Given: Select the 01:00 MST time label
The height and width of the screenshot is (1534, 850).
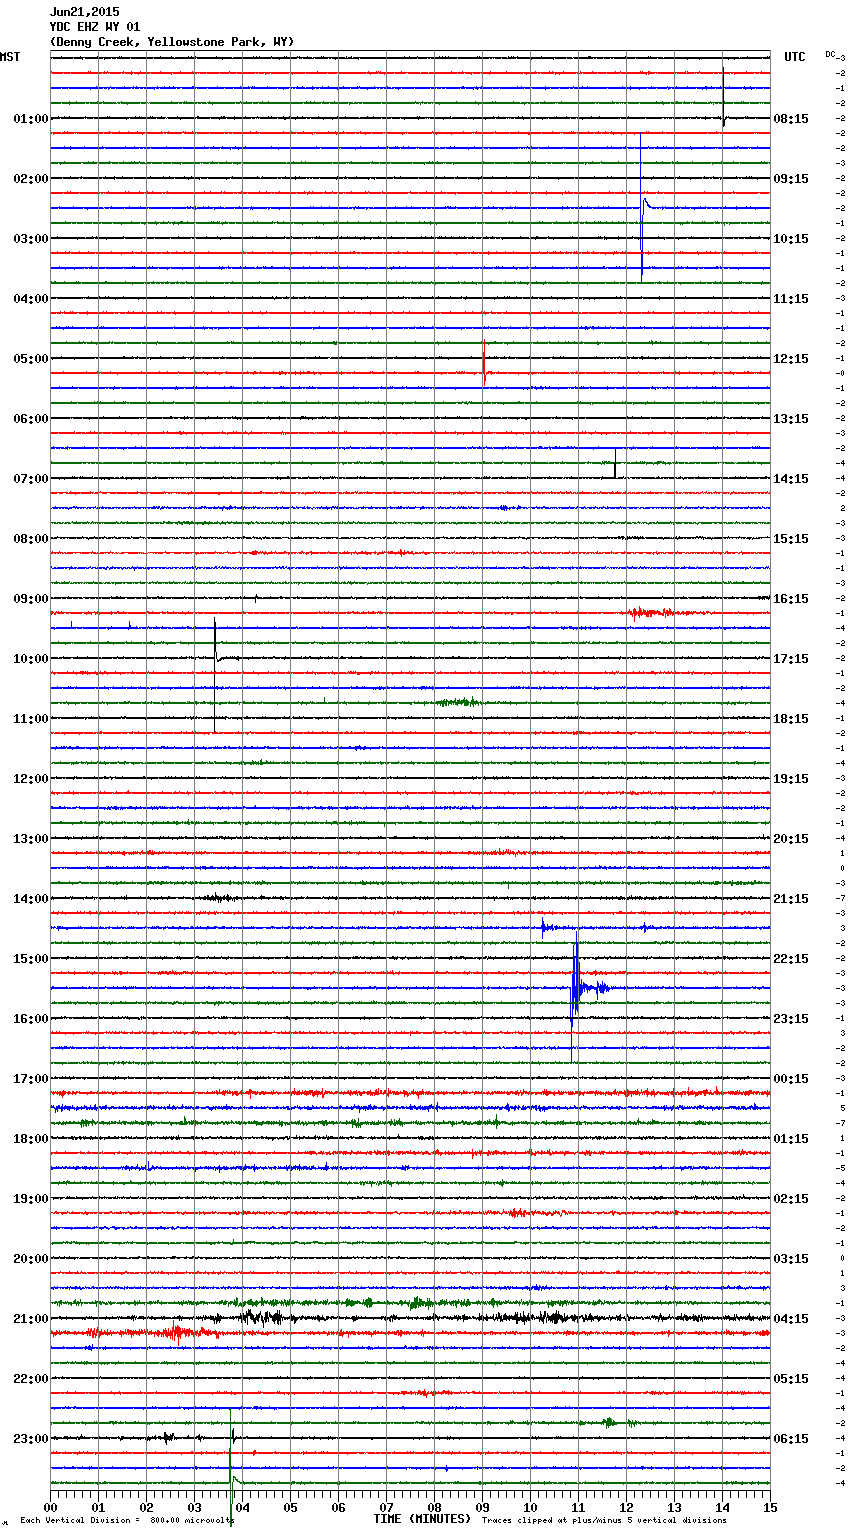Looking at the screenshot, I should coord(31,119).
